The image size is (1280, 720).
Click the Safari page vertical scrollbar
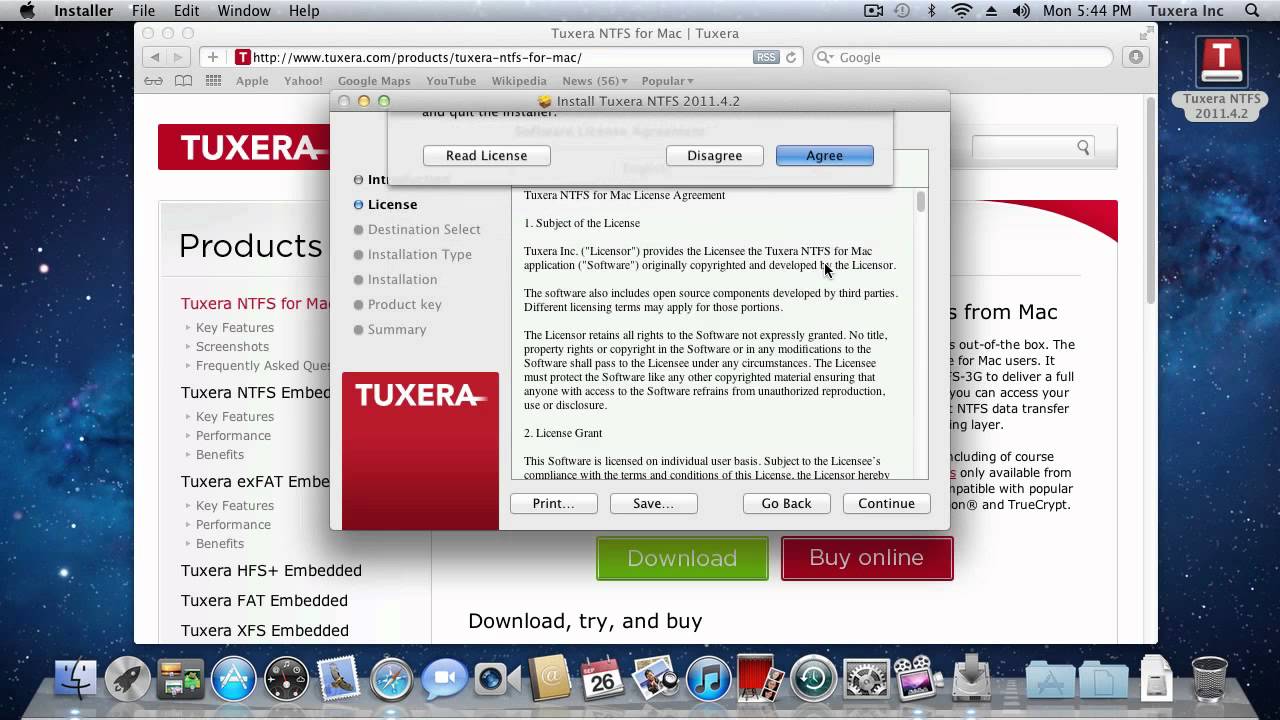tap(1150, 200)
